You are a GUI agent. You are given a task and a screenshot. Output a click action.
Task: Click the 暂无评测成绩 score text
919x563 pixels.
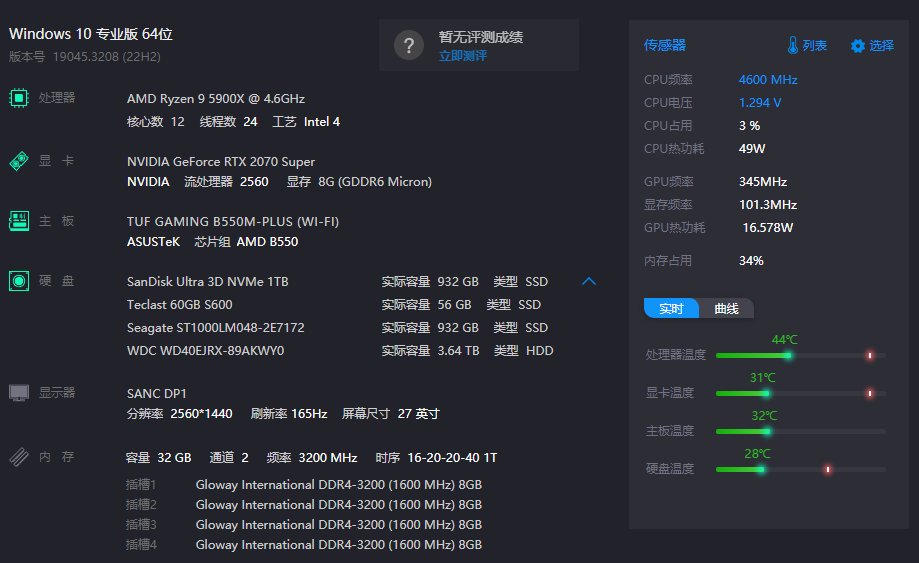coord(481,37)
